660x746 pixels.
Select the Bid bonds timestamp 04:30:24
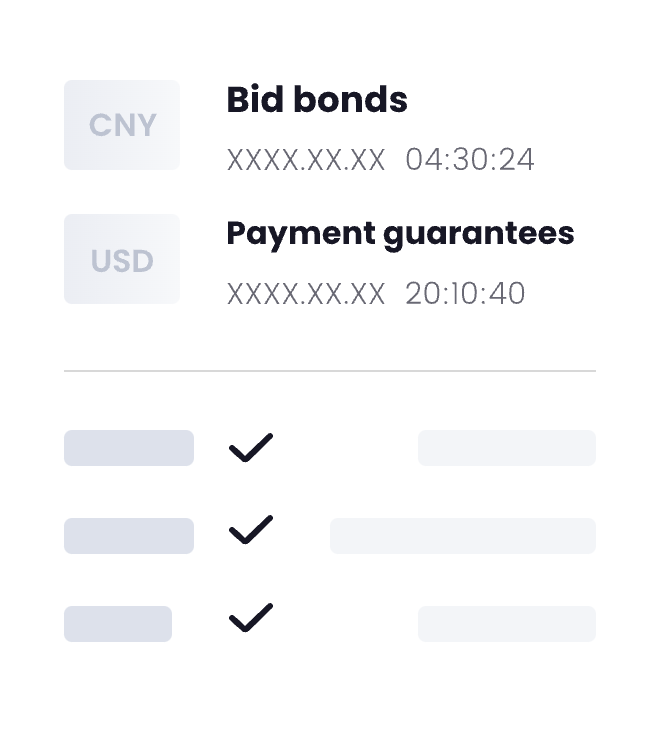tap(470, 159)
